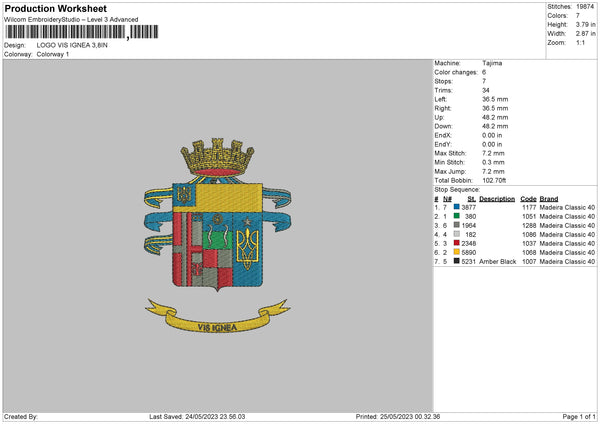
Task: Click the stitch count 2348 in row 5
Action: pyautogui.click(x=468, y=243)
